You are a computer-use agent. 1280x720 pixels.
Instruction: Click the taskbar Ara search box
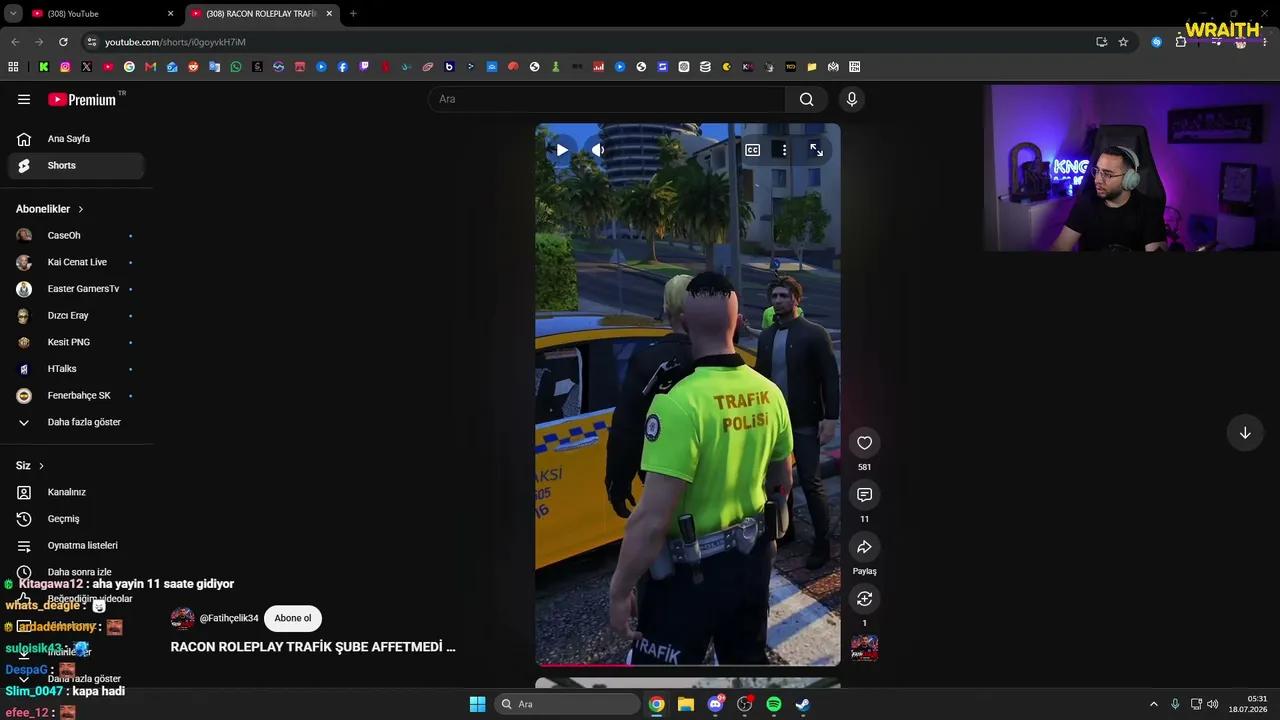(567, 704)
